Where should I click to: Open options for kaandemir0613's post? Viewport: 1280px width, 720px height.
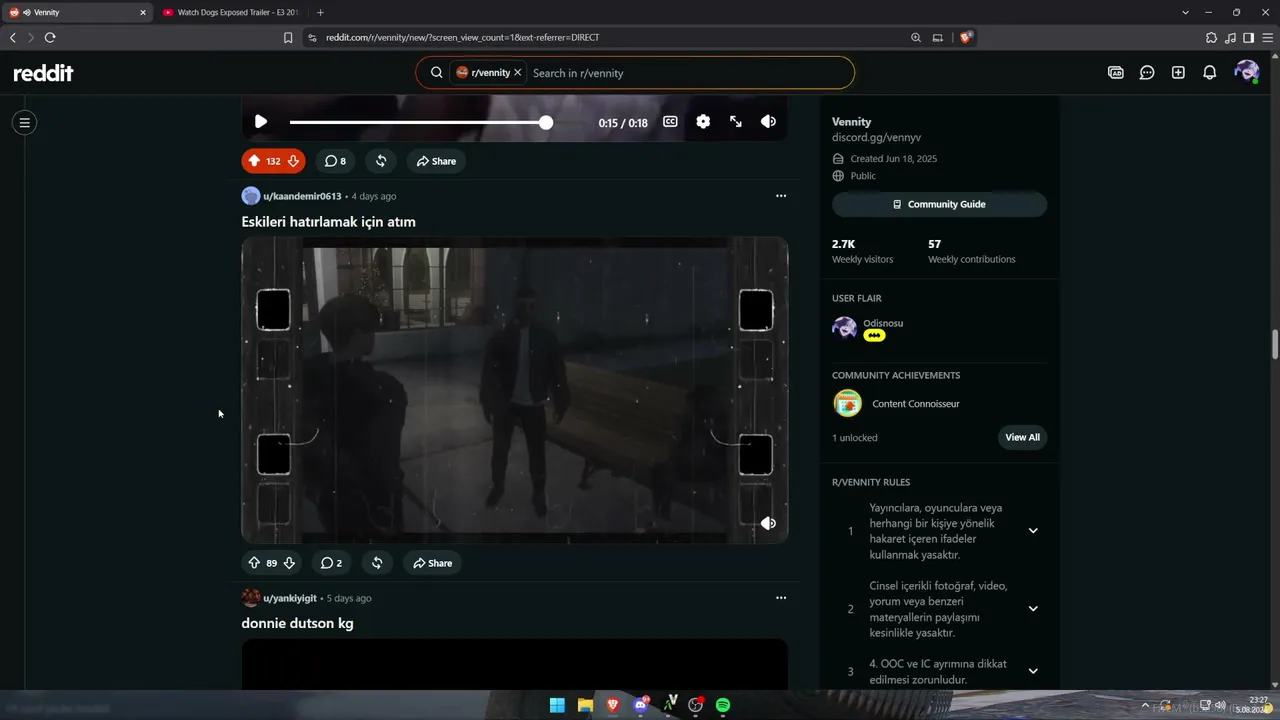tap(781, 196)
